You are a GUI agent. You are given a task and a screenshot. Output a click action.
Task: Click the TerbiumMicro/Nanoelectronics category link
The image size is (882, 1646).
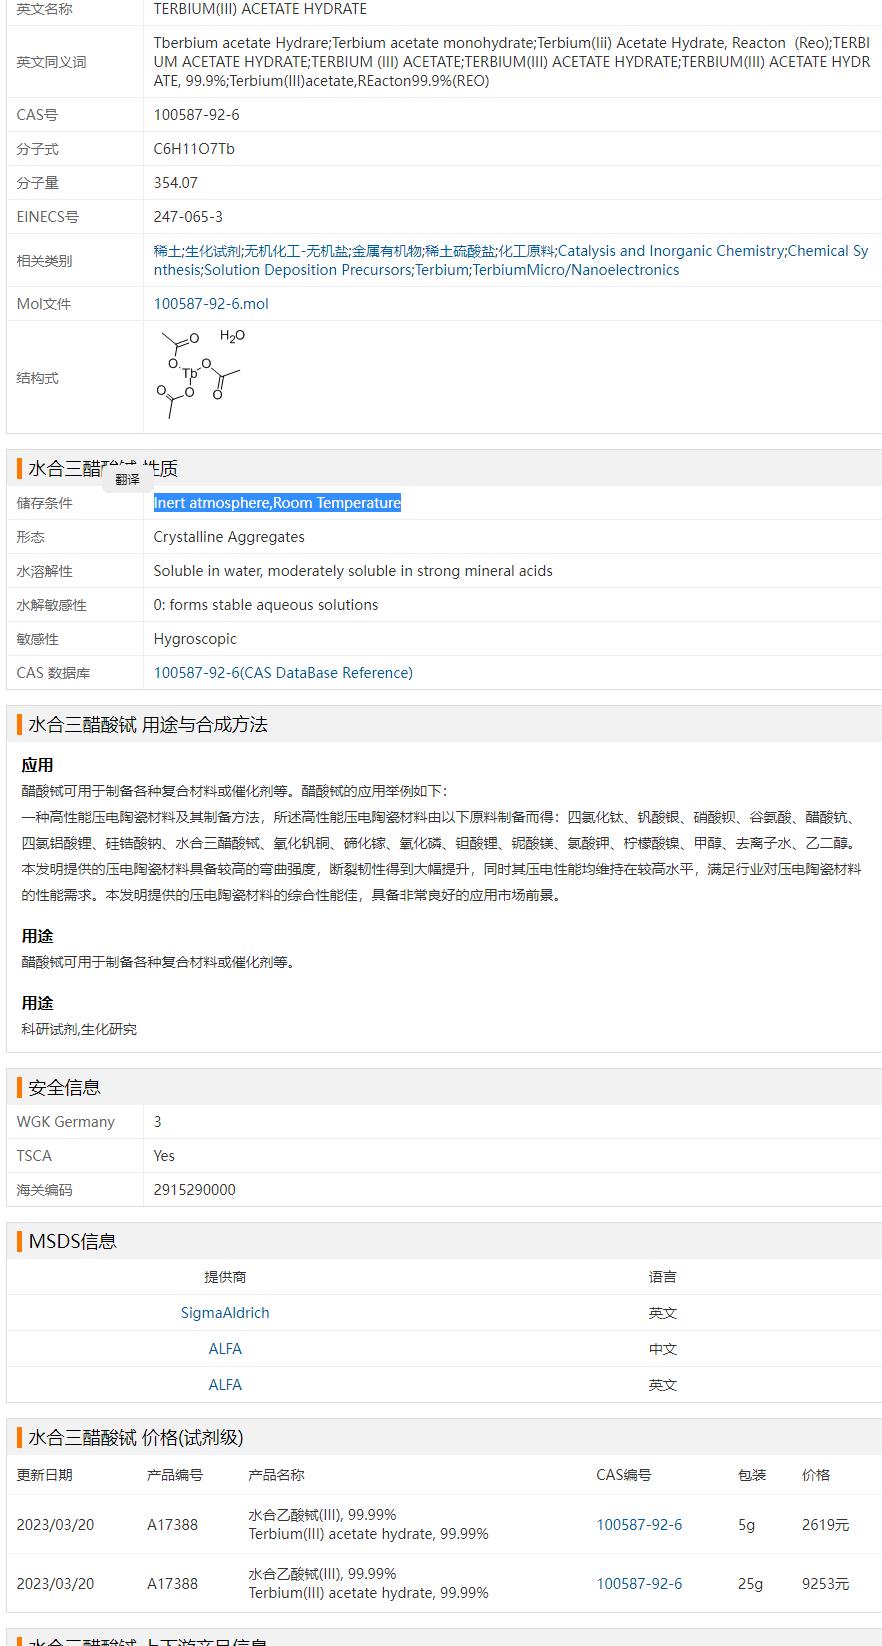[575, 270]
